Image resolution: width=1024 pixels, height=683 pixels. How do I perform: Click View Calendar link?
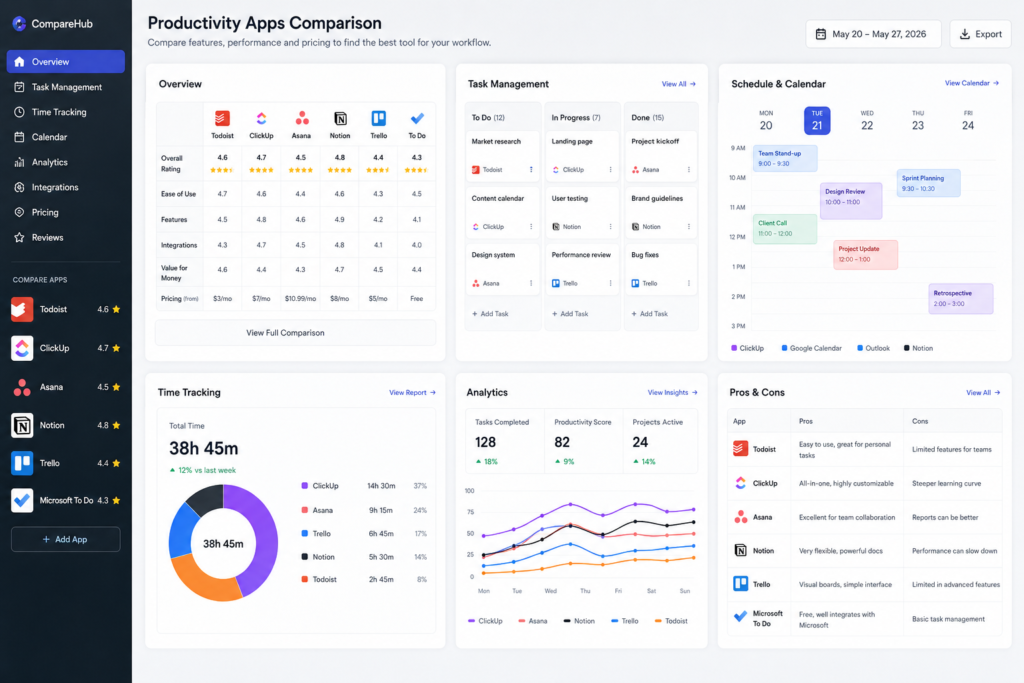tap(972, 83)
